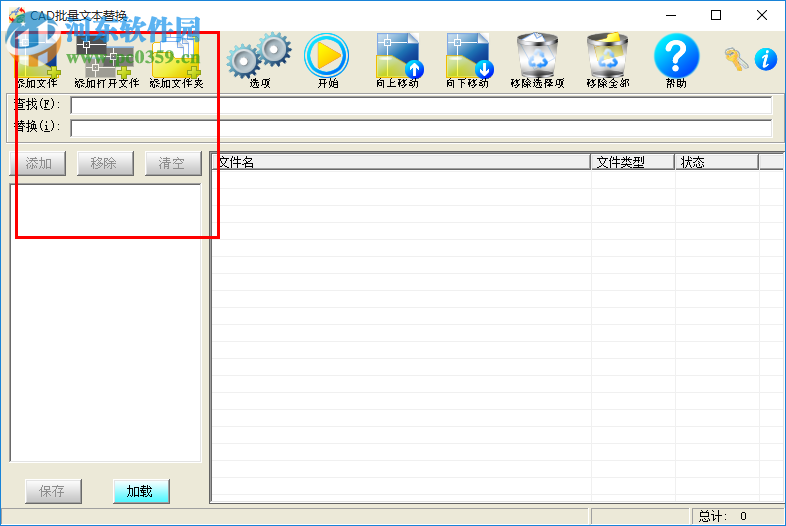
Task: Open 帮助 (help) question mark icon
Action: [676, 60]
